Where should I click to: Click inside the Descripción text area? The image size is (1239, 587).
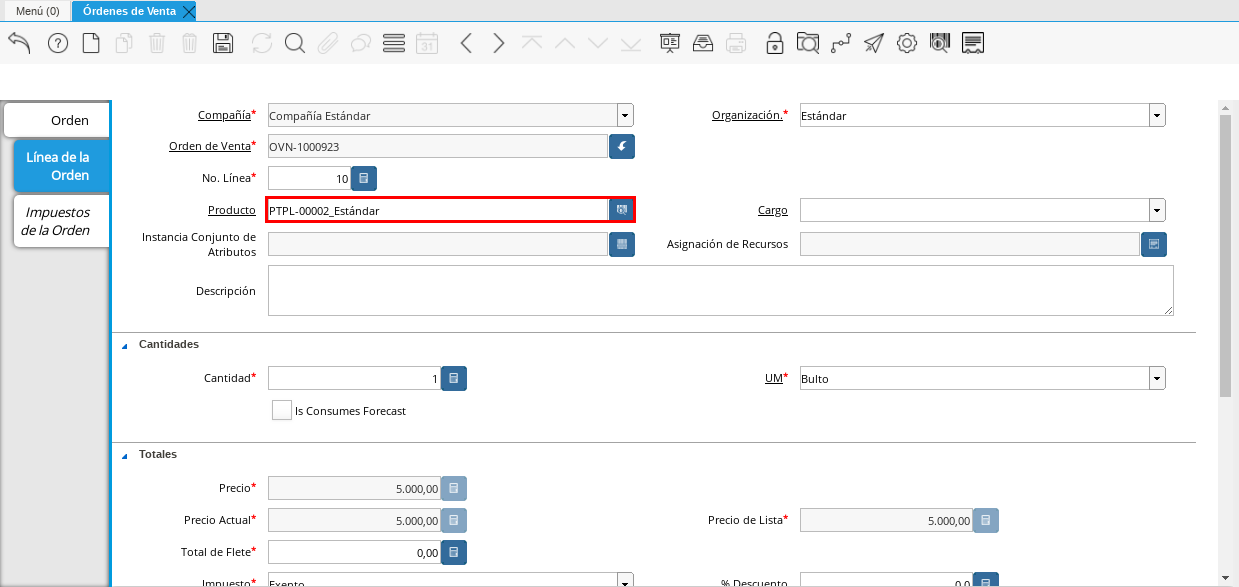tap(721, 291)
